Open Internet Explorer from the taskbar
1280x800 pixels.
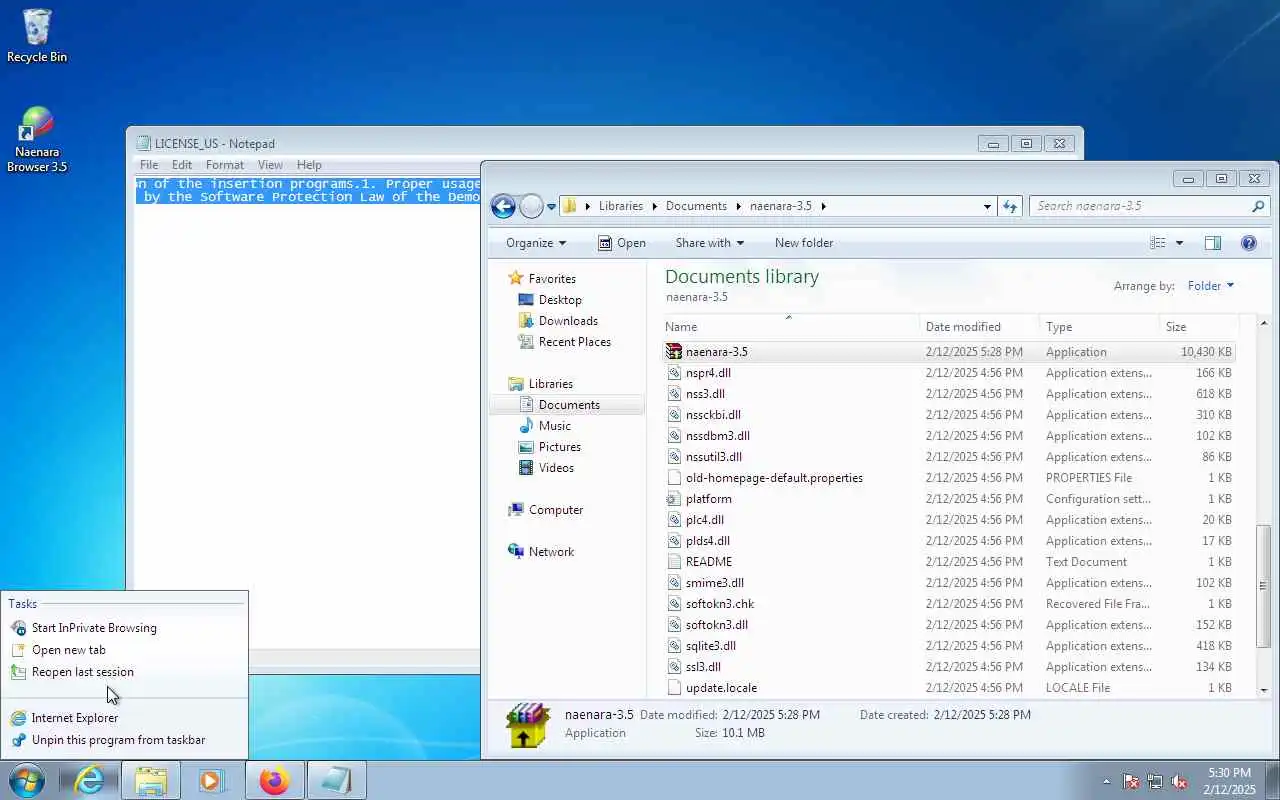[x=90, y=780]
